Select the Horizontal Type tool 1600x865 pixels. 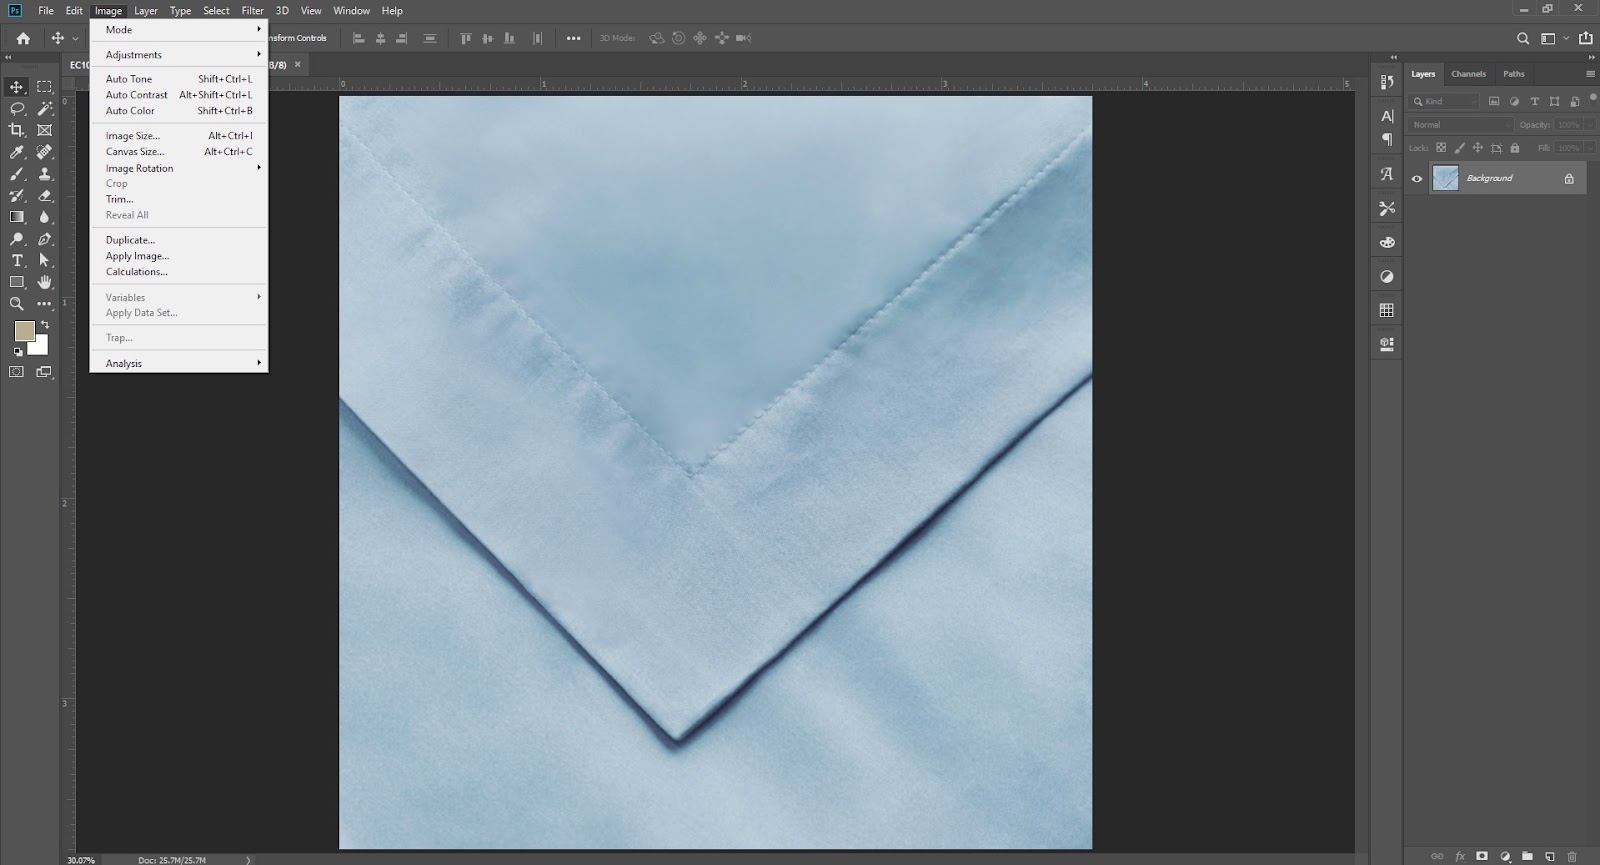[17, 261]
